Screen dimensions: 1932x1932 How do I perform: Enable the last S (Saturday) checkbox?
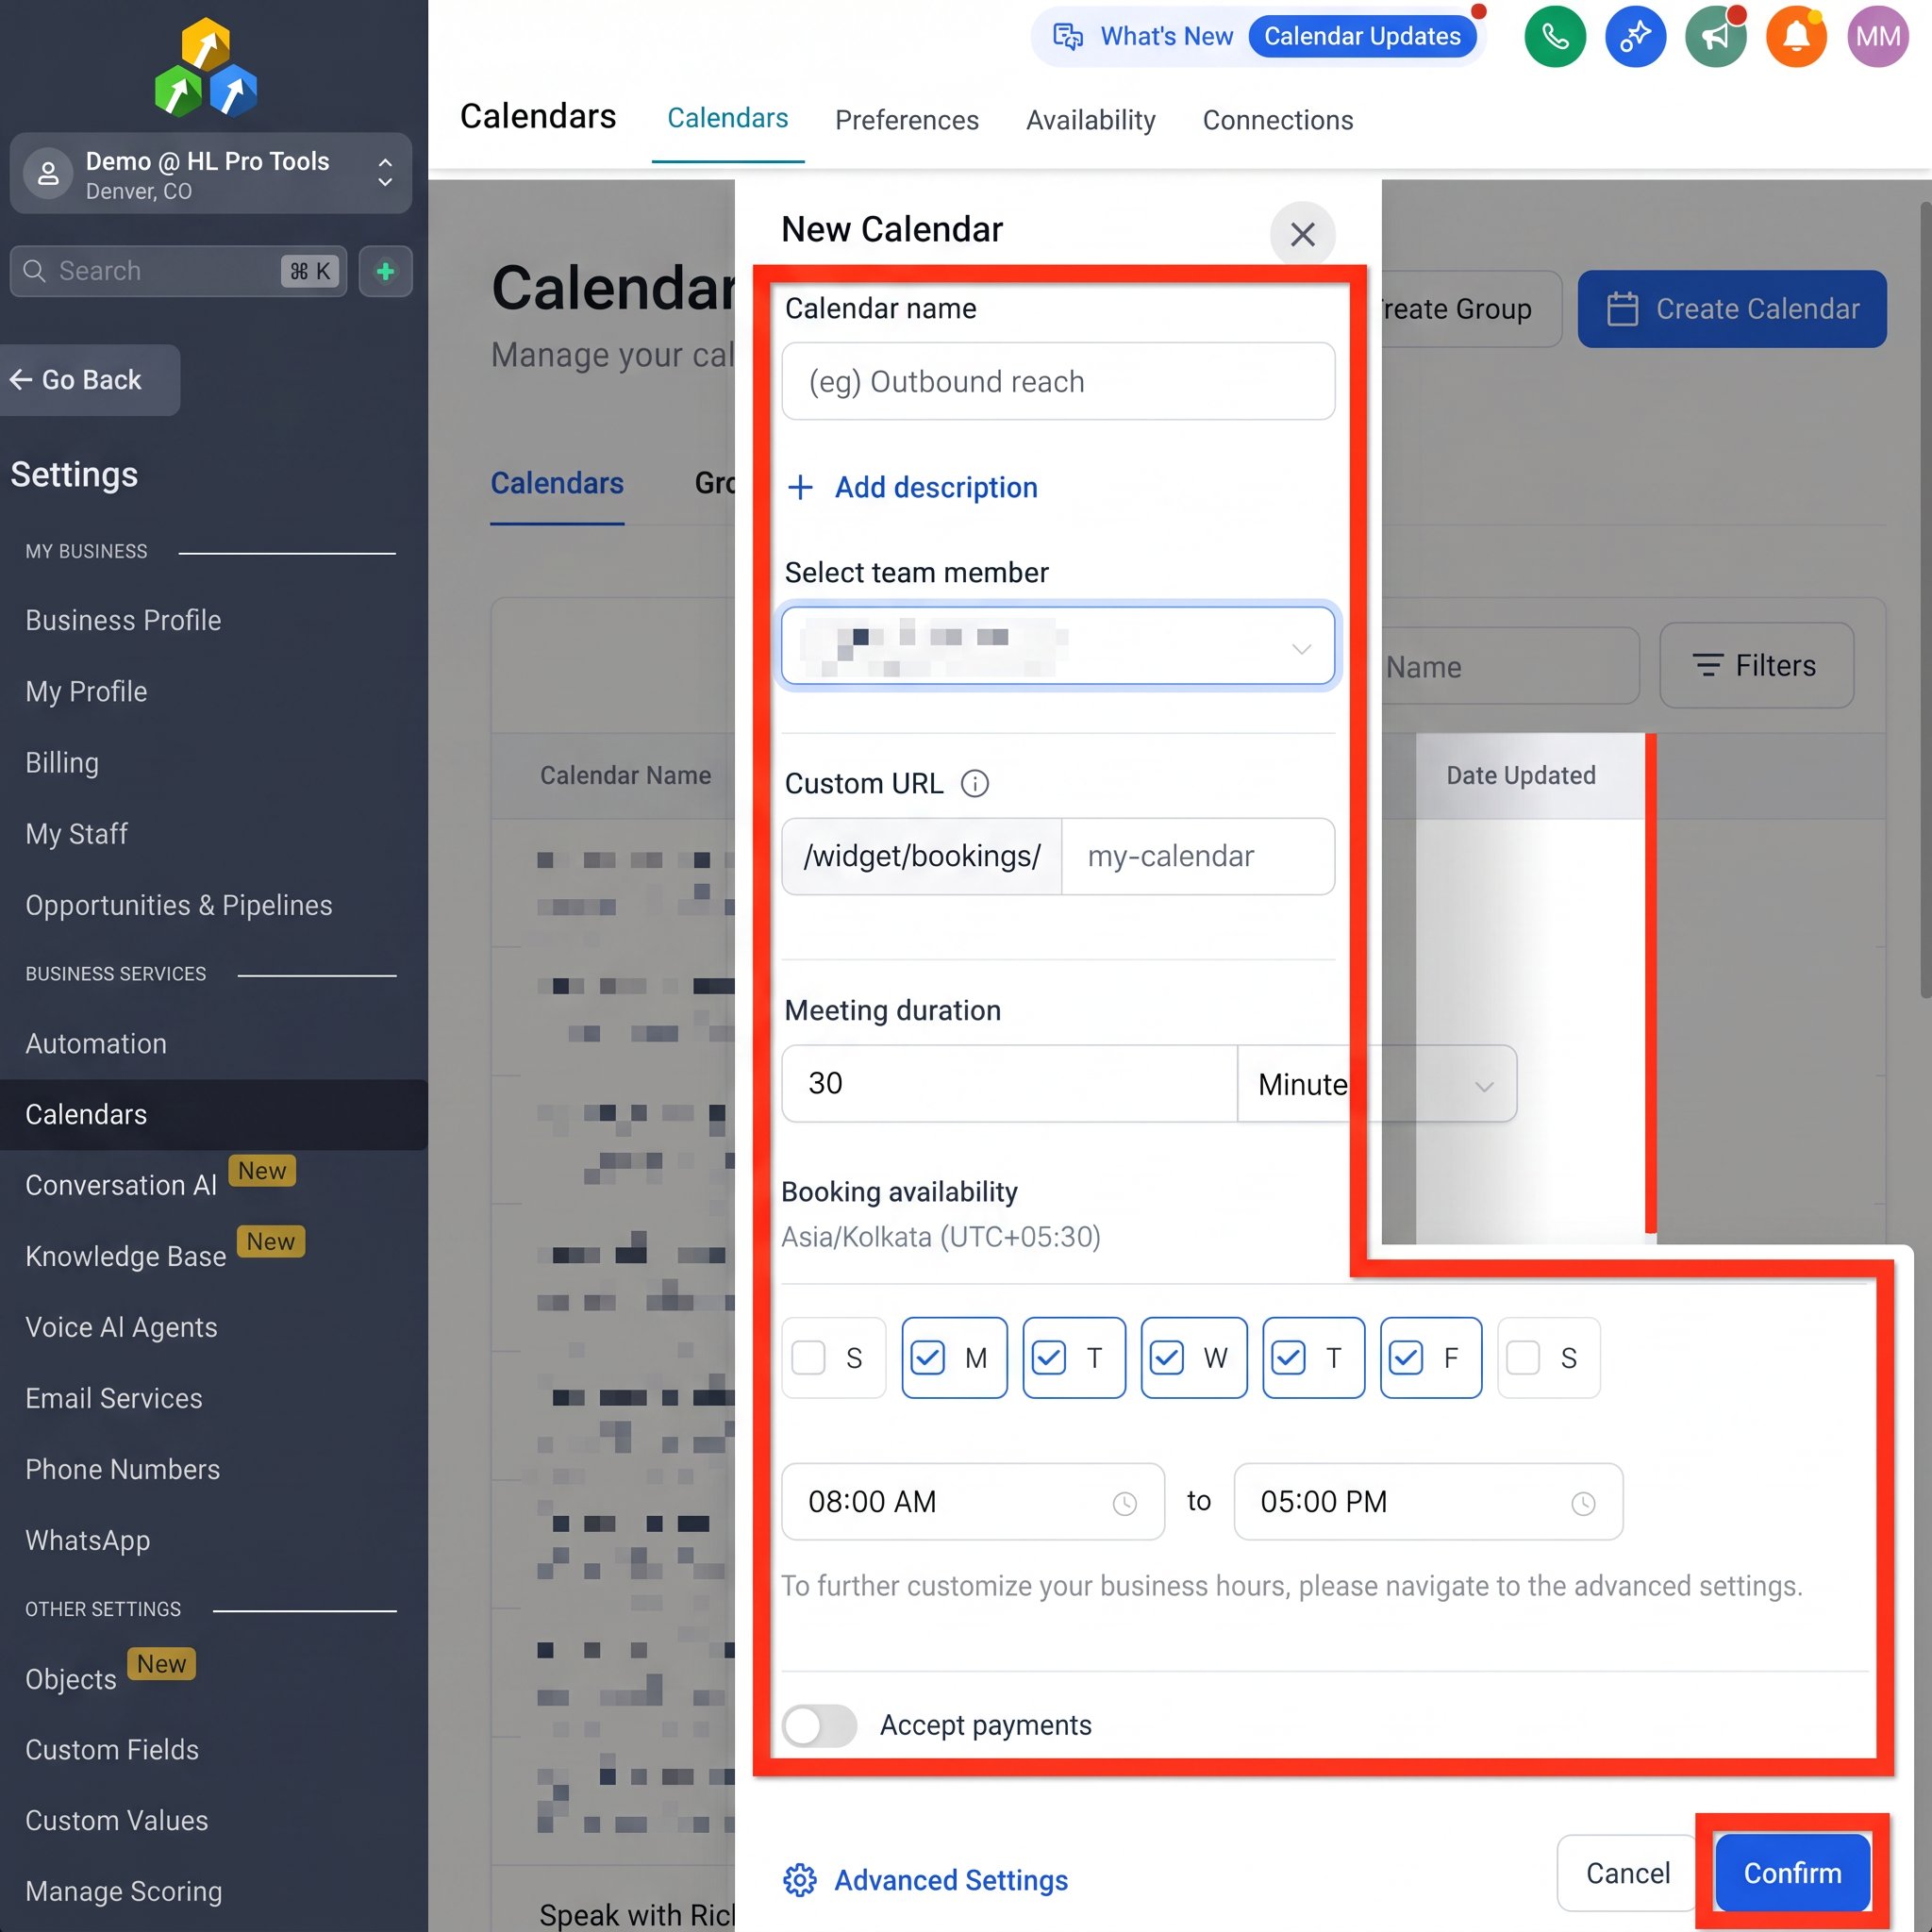pyautogui.click(x=1523, y=1358)
